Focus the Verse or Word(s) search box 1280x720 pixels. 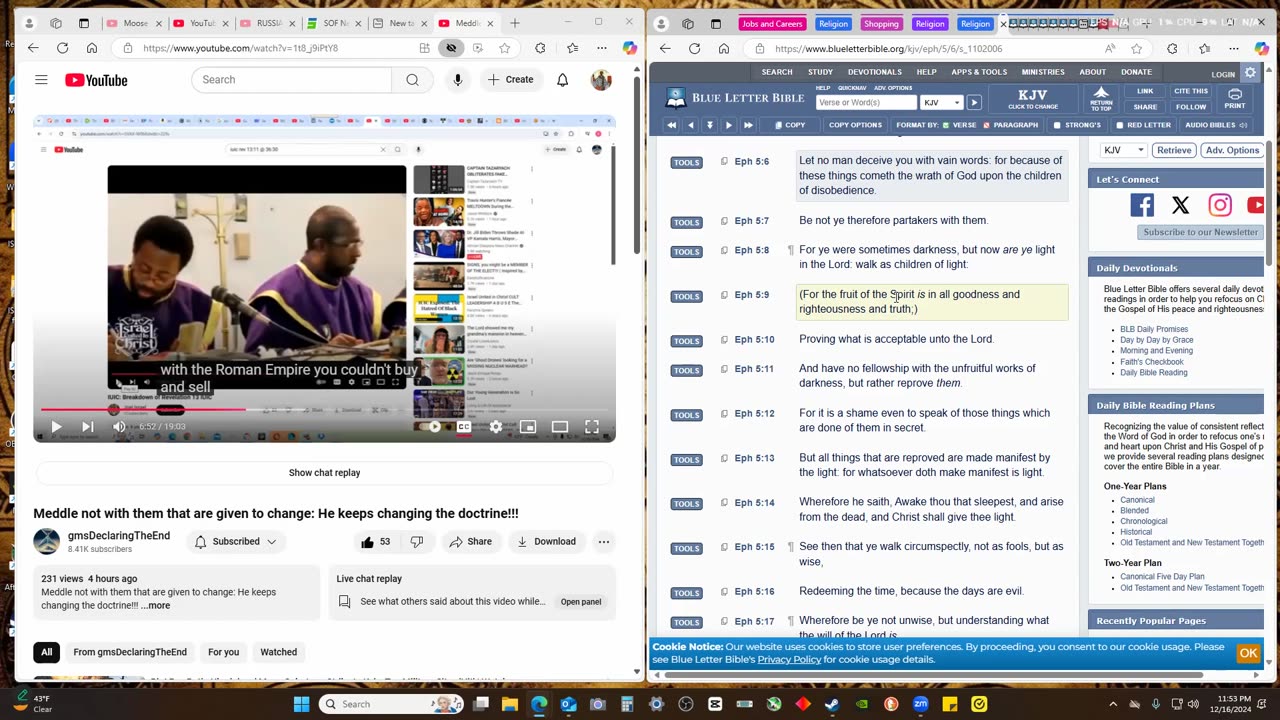(x=866, y=102)
